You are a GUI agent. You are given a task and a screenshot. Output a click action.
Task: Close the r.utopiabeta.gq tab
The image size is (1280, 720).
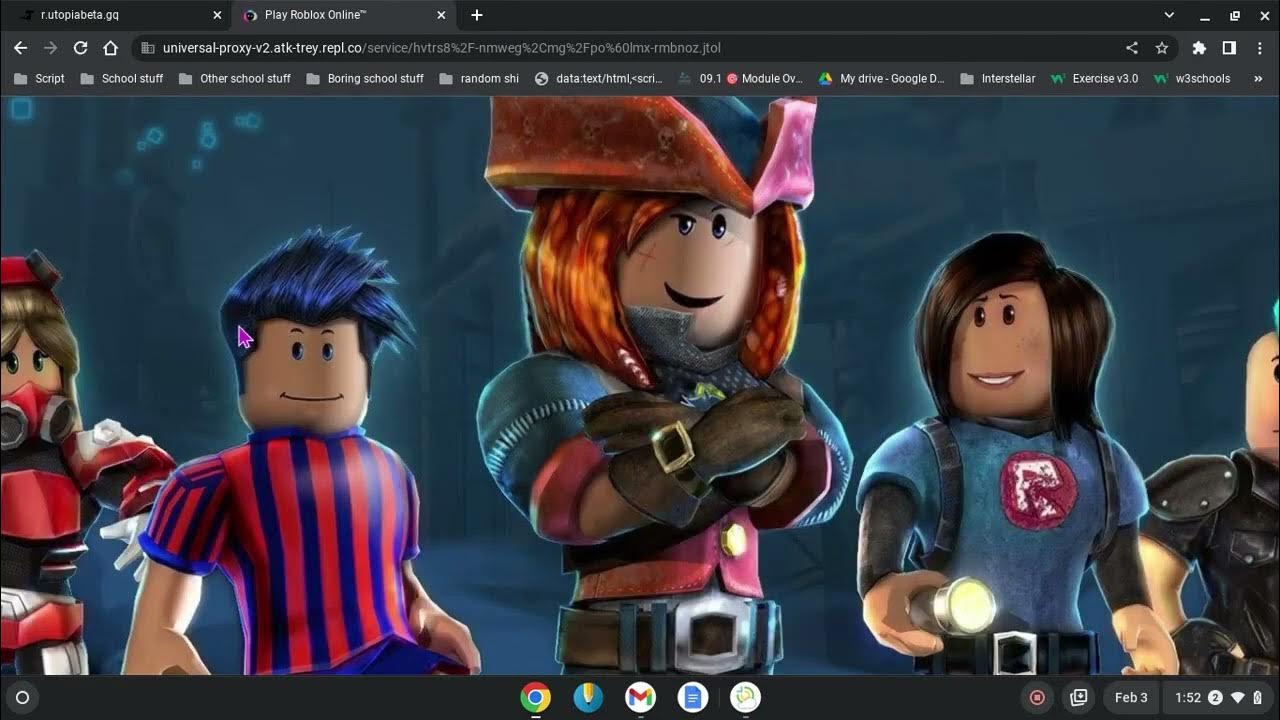coord(217,15)
